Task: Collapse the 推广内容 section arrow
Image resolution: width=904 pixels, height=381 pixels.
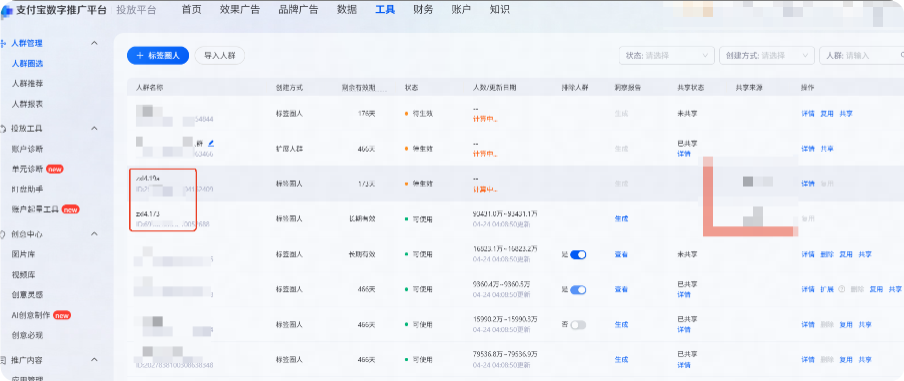Action: coord(95,360)
